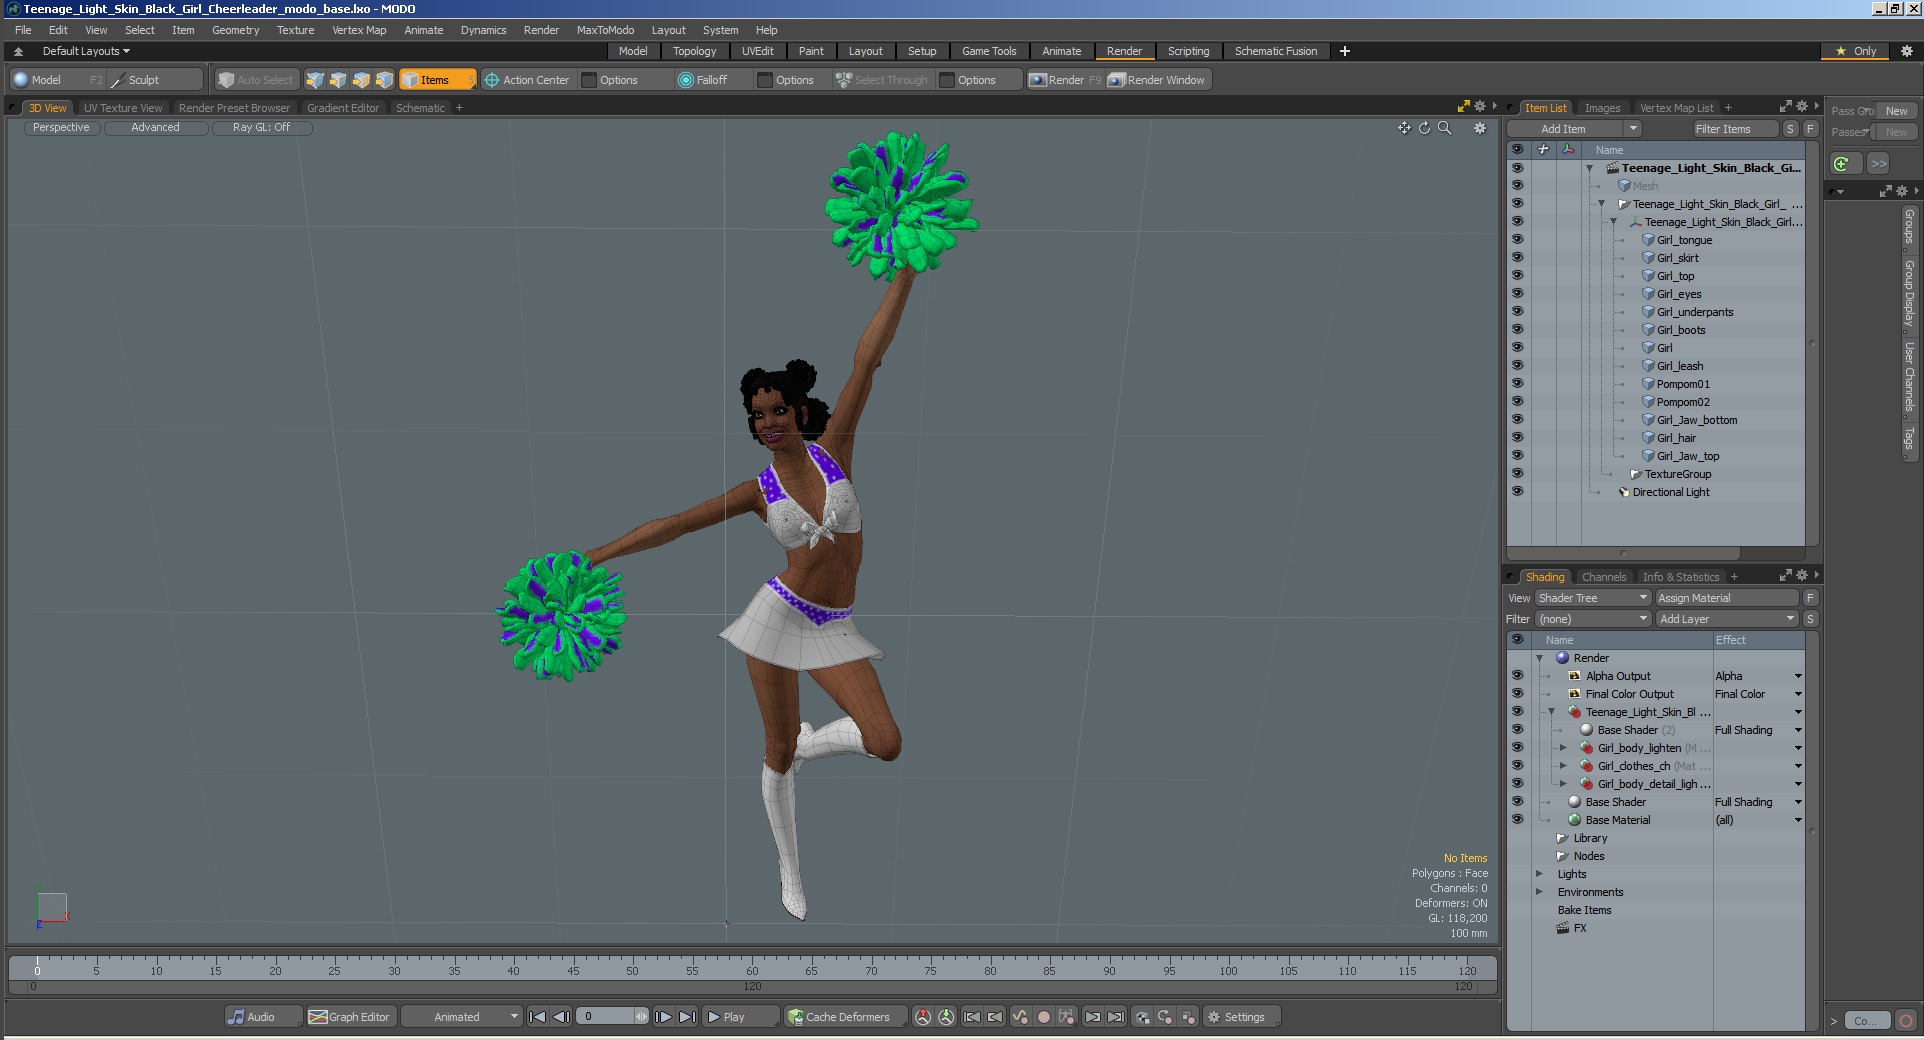This screenshot has width=1924, height=1040.
Task: Toggle Girl_hair visibility eye
Action: (1517, 438)
